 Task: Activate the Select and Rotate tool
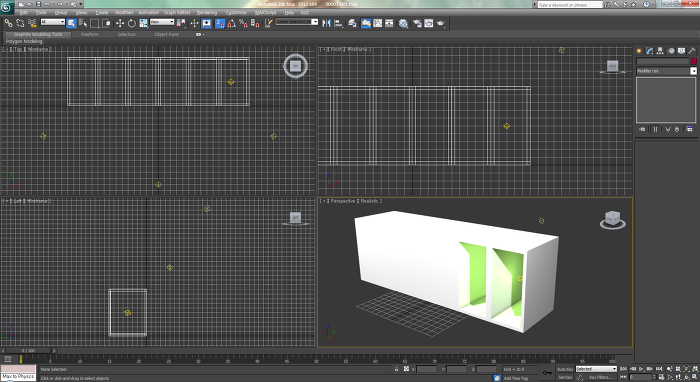tap(132, 23)
